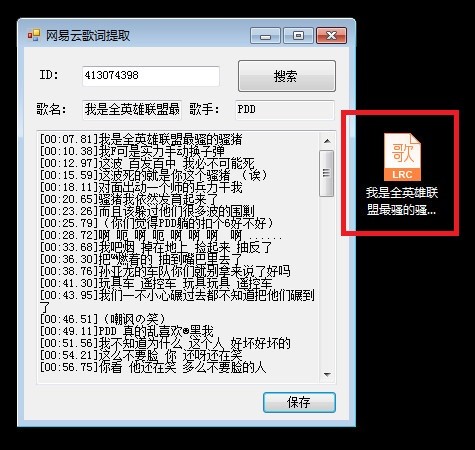
Task: Click the lyrics scrollbar down arrow
Action: point(327,374)
